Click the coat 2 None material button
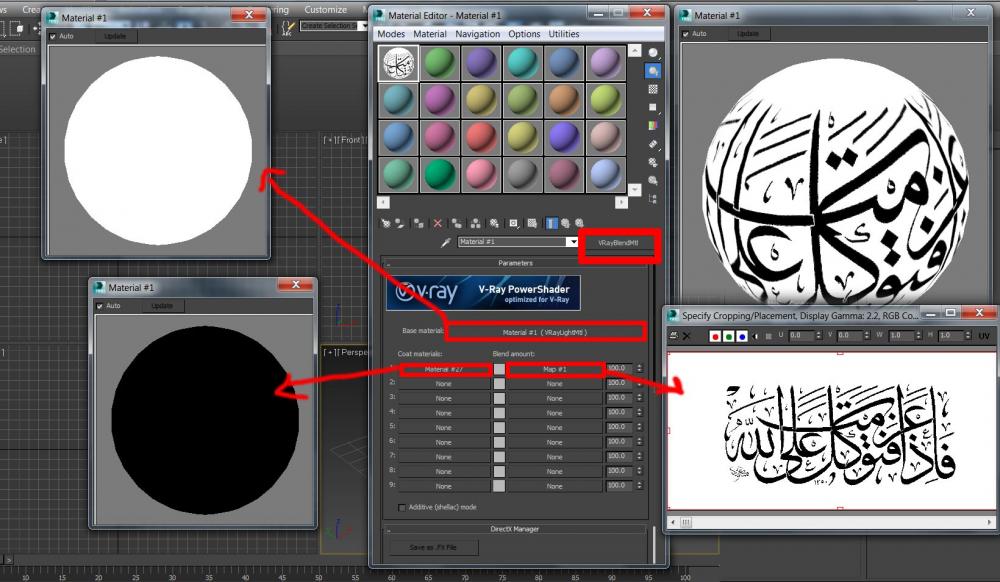 point(444,384)
